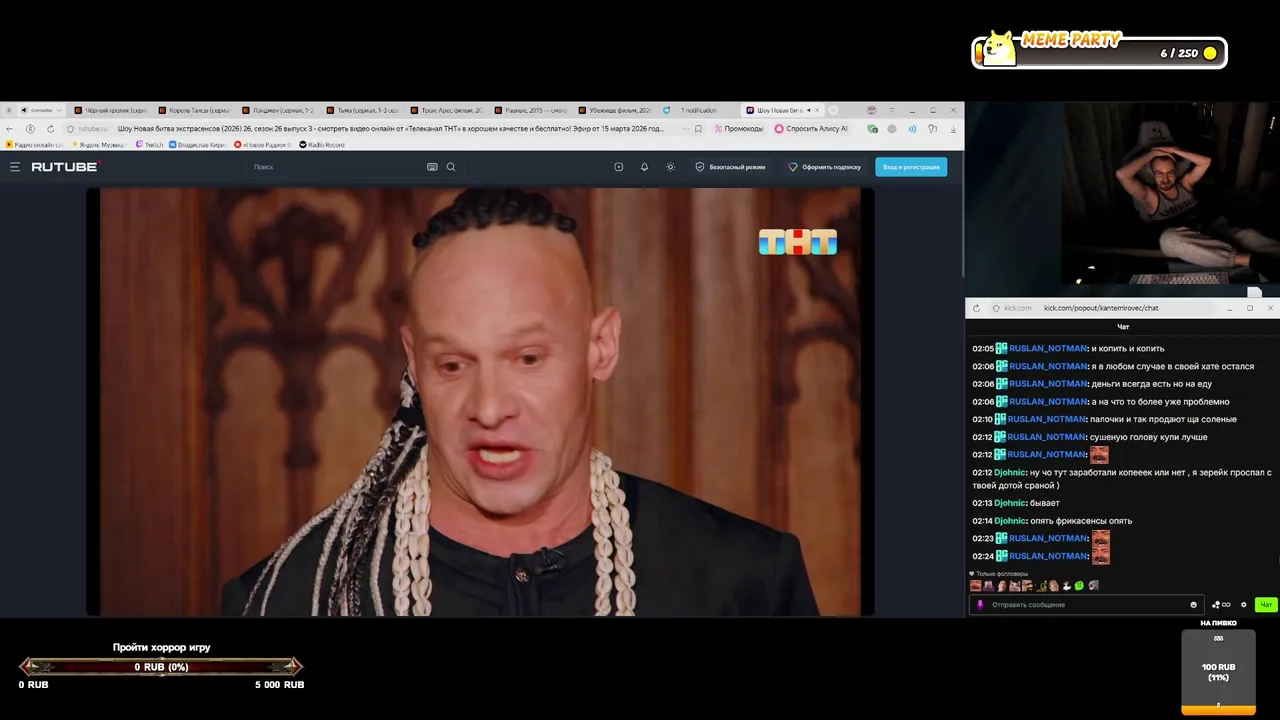The height and width of the screenshot is (720, 1280).
Task: Open browser downloads arrow icon
Action: tap(953, 129)
